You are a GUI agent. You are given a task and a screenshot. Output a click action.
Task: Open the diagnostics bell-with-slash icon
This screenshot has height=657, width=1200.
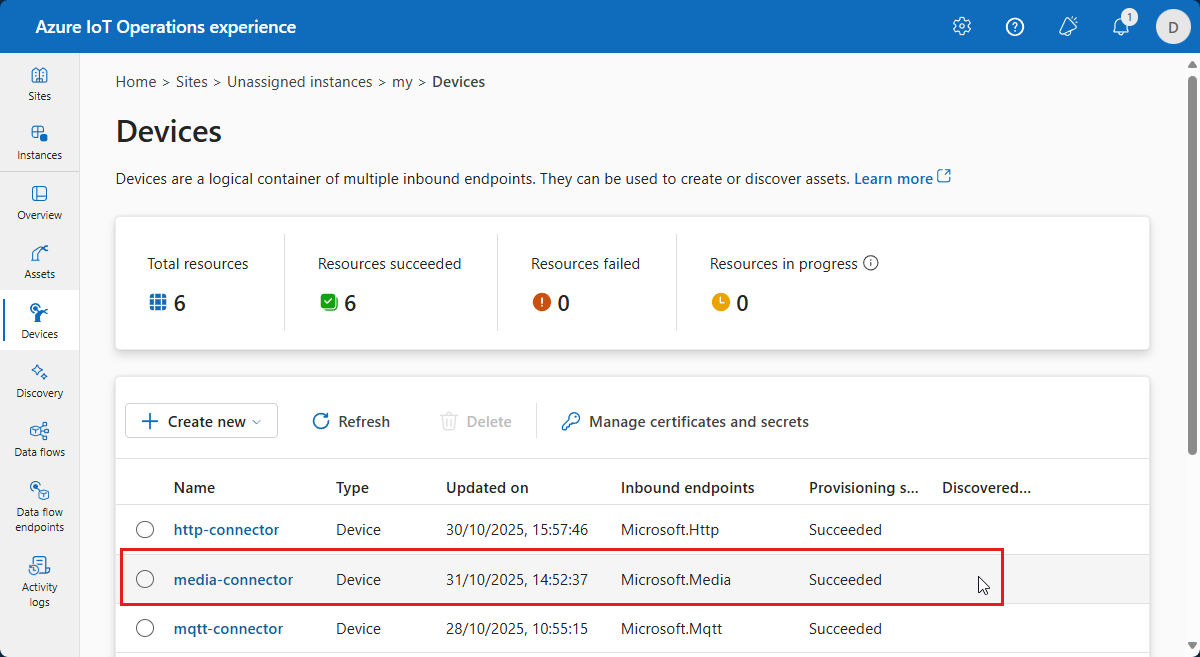click(1068, 27)
